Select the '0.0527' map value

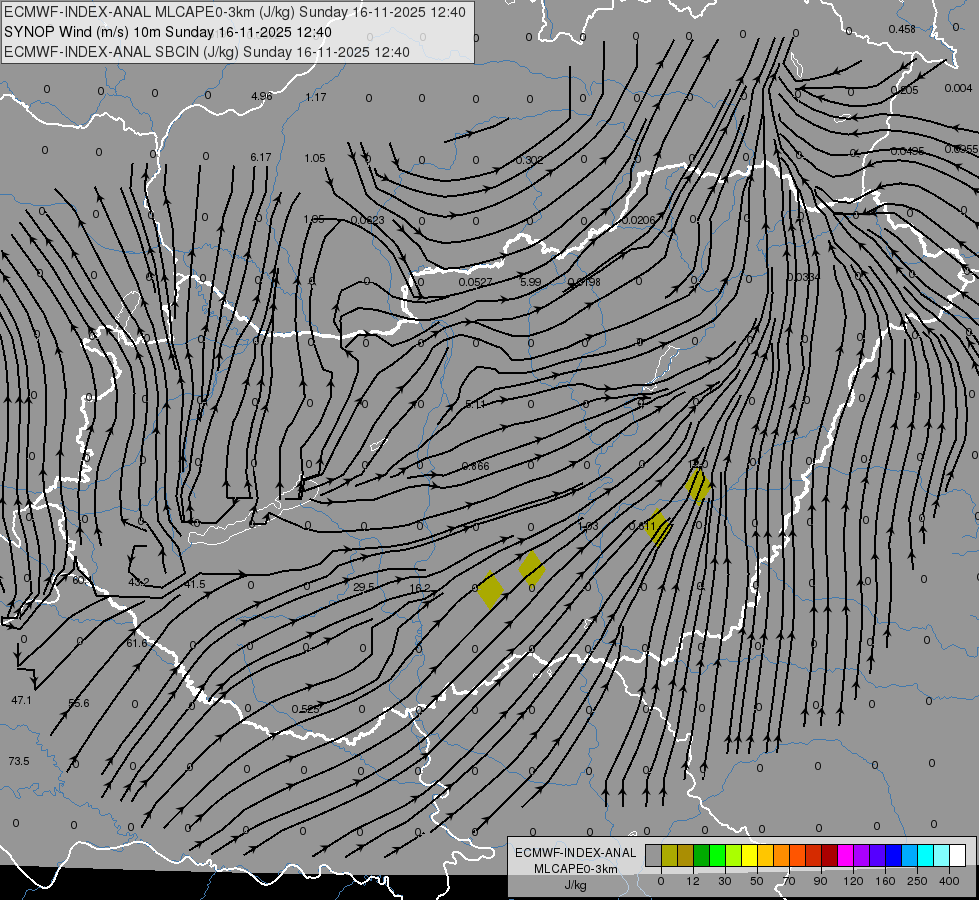(x=475, y=282)
